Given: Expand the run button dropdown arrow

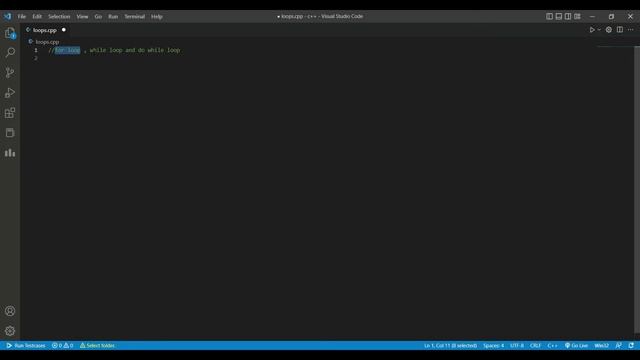Looking at the screenshot, I should pyautogui.click(x=599, y=30).
